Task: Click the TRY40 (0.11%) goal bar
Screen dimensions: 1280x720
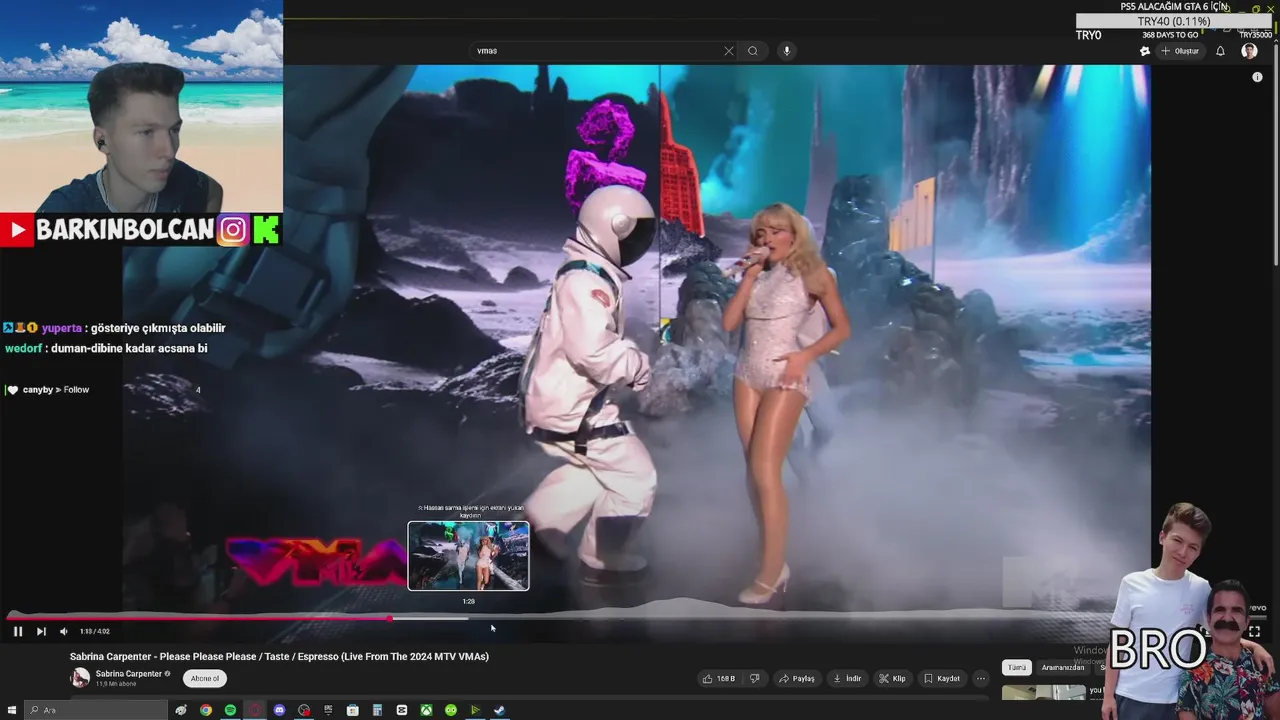Action: 1173,21
